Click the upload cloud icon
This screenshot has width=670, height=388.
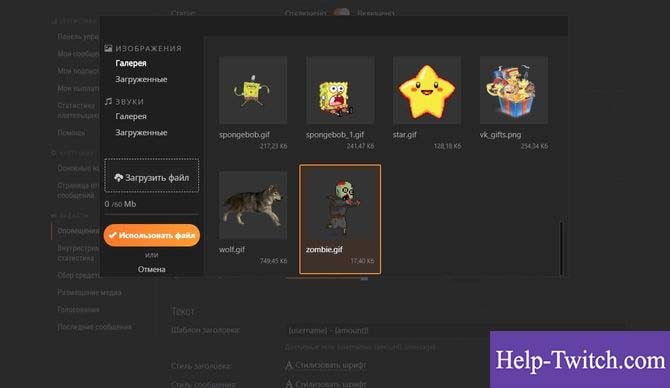(x=118, y=177)
